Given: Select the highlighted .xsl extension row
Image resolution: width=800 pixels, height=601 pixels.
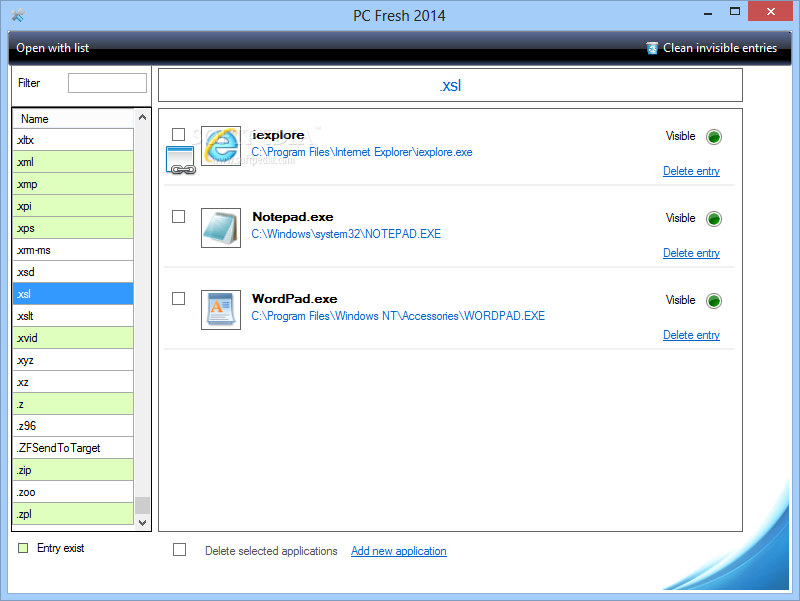Looking at the screenshot, I should [73, 294].
